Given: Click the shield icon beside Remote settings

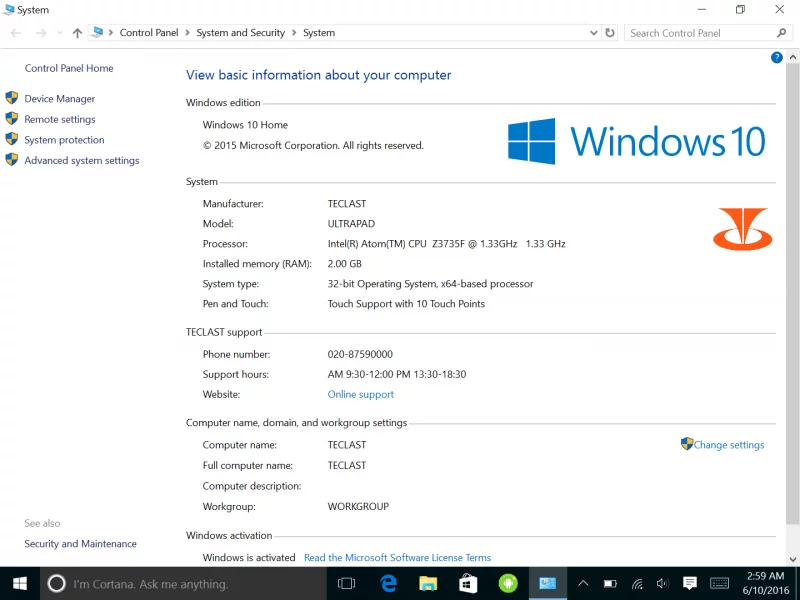Looking at the screenshot, I should pyautogui.click(x=12, y=118).
